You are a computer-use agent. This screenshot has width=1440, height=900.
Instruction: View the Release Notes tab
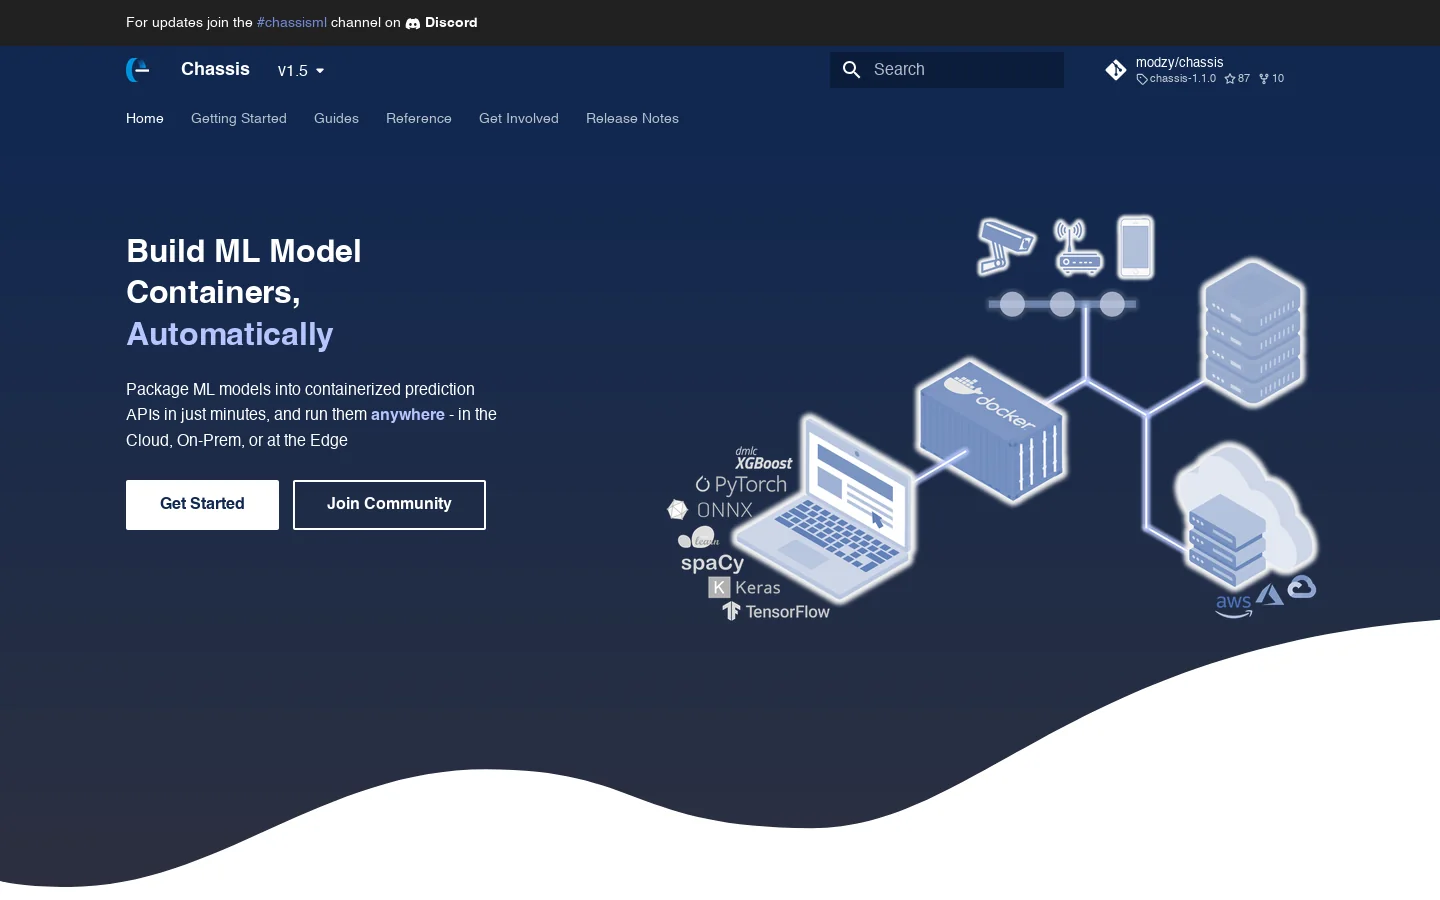point(632,118)
